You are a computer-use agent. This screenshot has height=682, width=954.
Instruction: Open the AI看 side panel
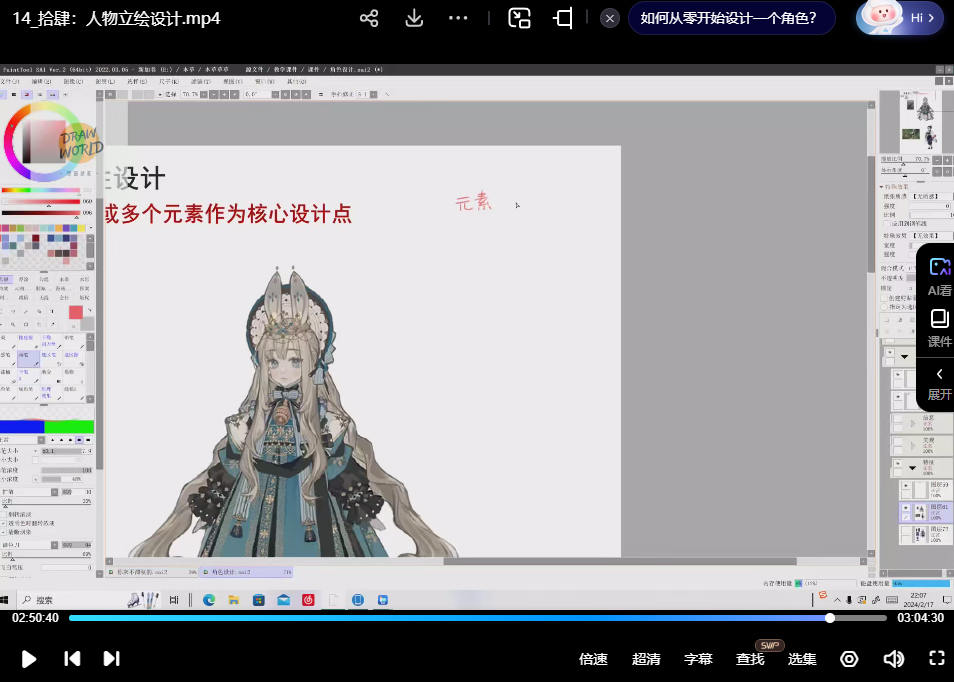point(939,276)
